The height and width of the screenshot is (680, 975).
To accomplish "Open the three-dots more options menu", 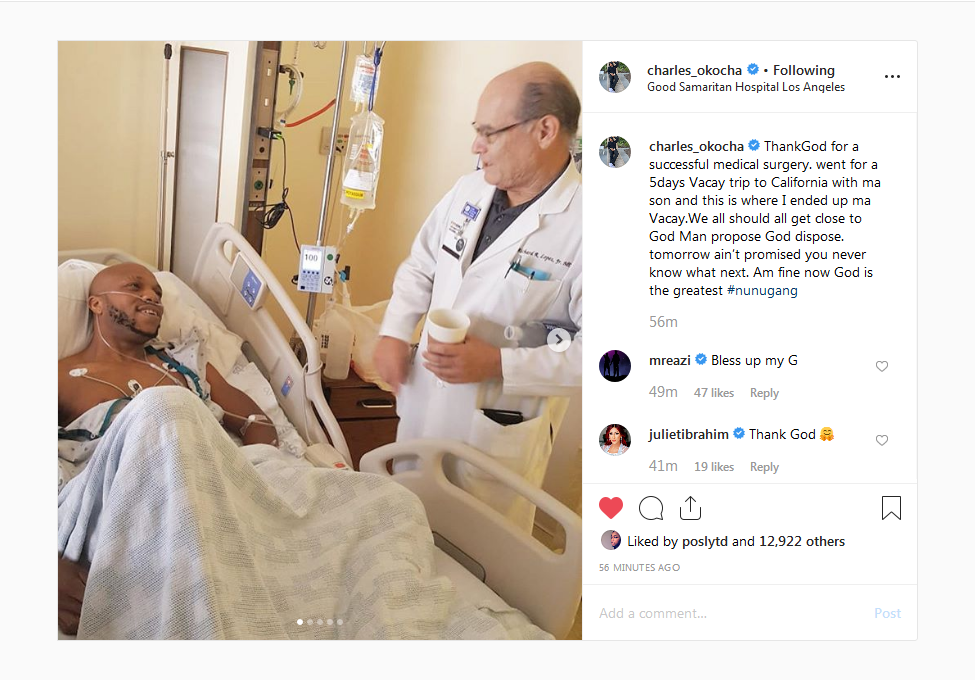I will [x=892, y=76].
